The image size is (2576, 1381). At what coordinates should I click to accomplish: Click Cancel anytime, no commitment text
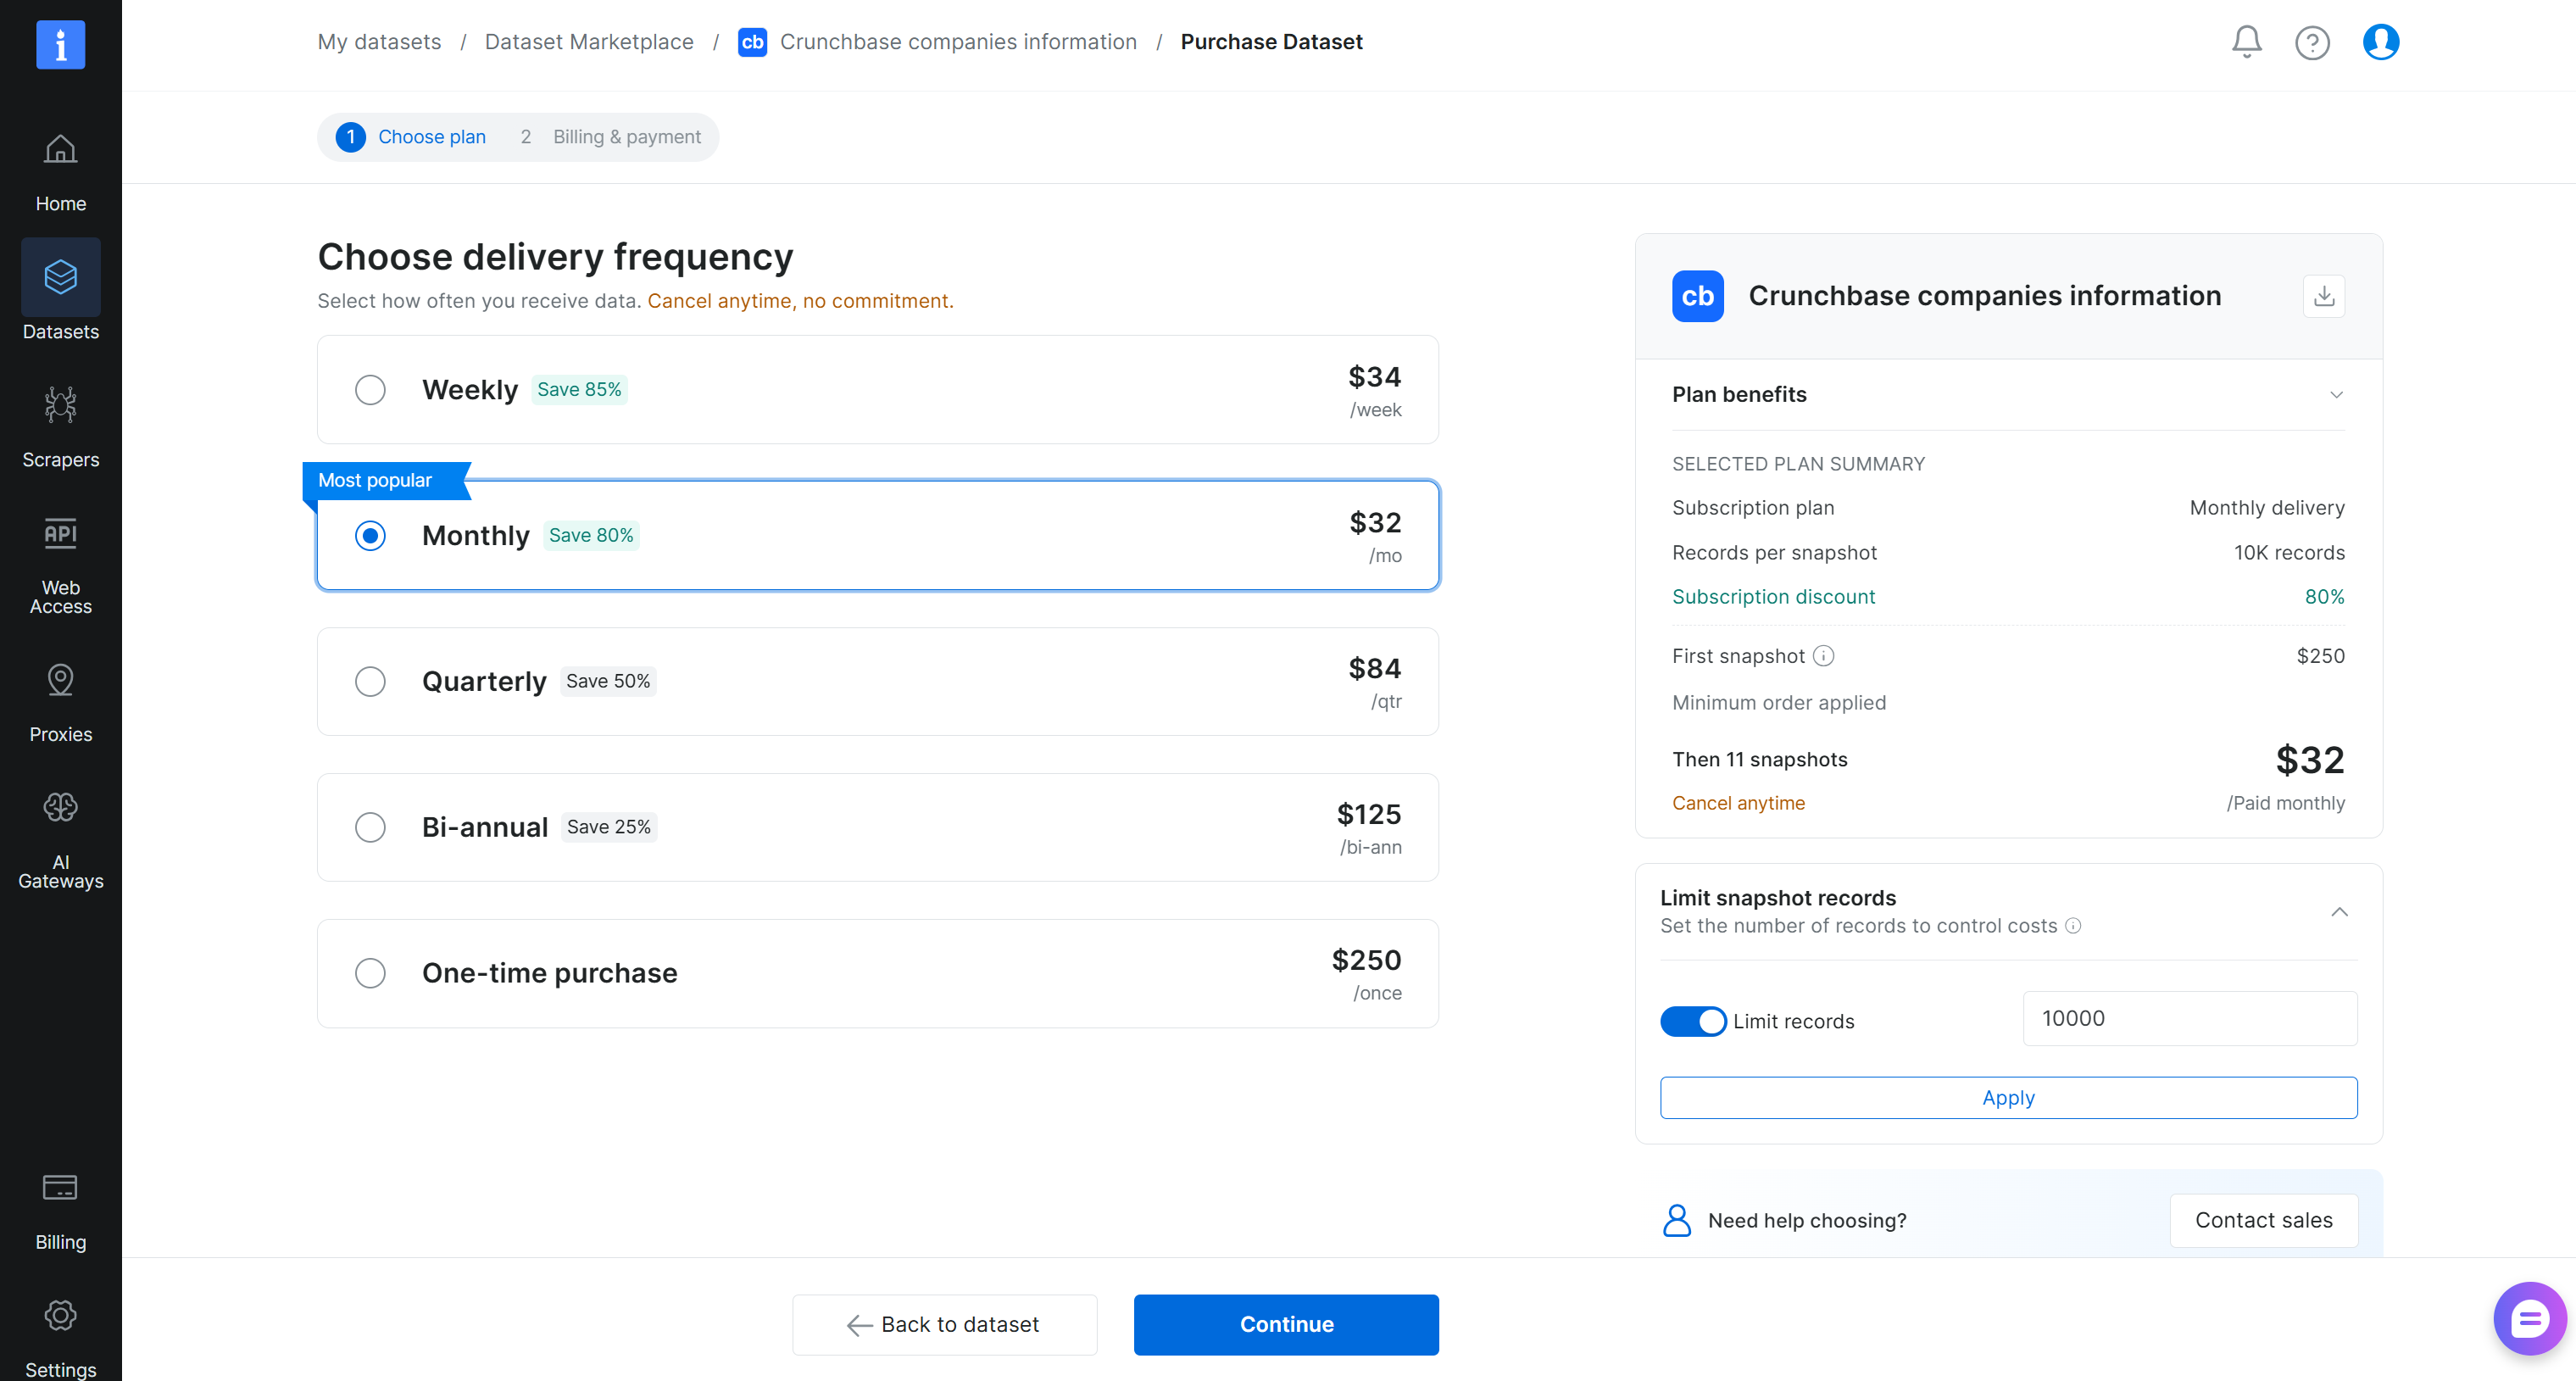pyautogui.click(x=800, y=301)
